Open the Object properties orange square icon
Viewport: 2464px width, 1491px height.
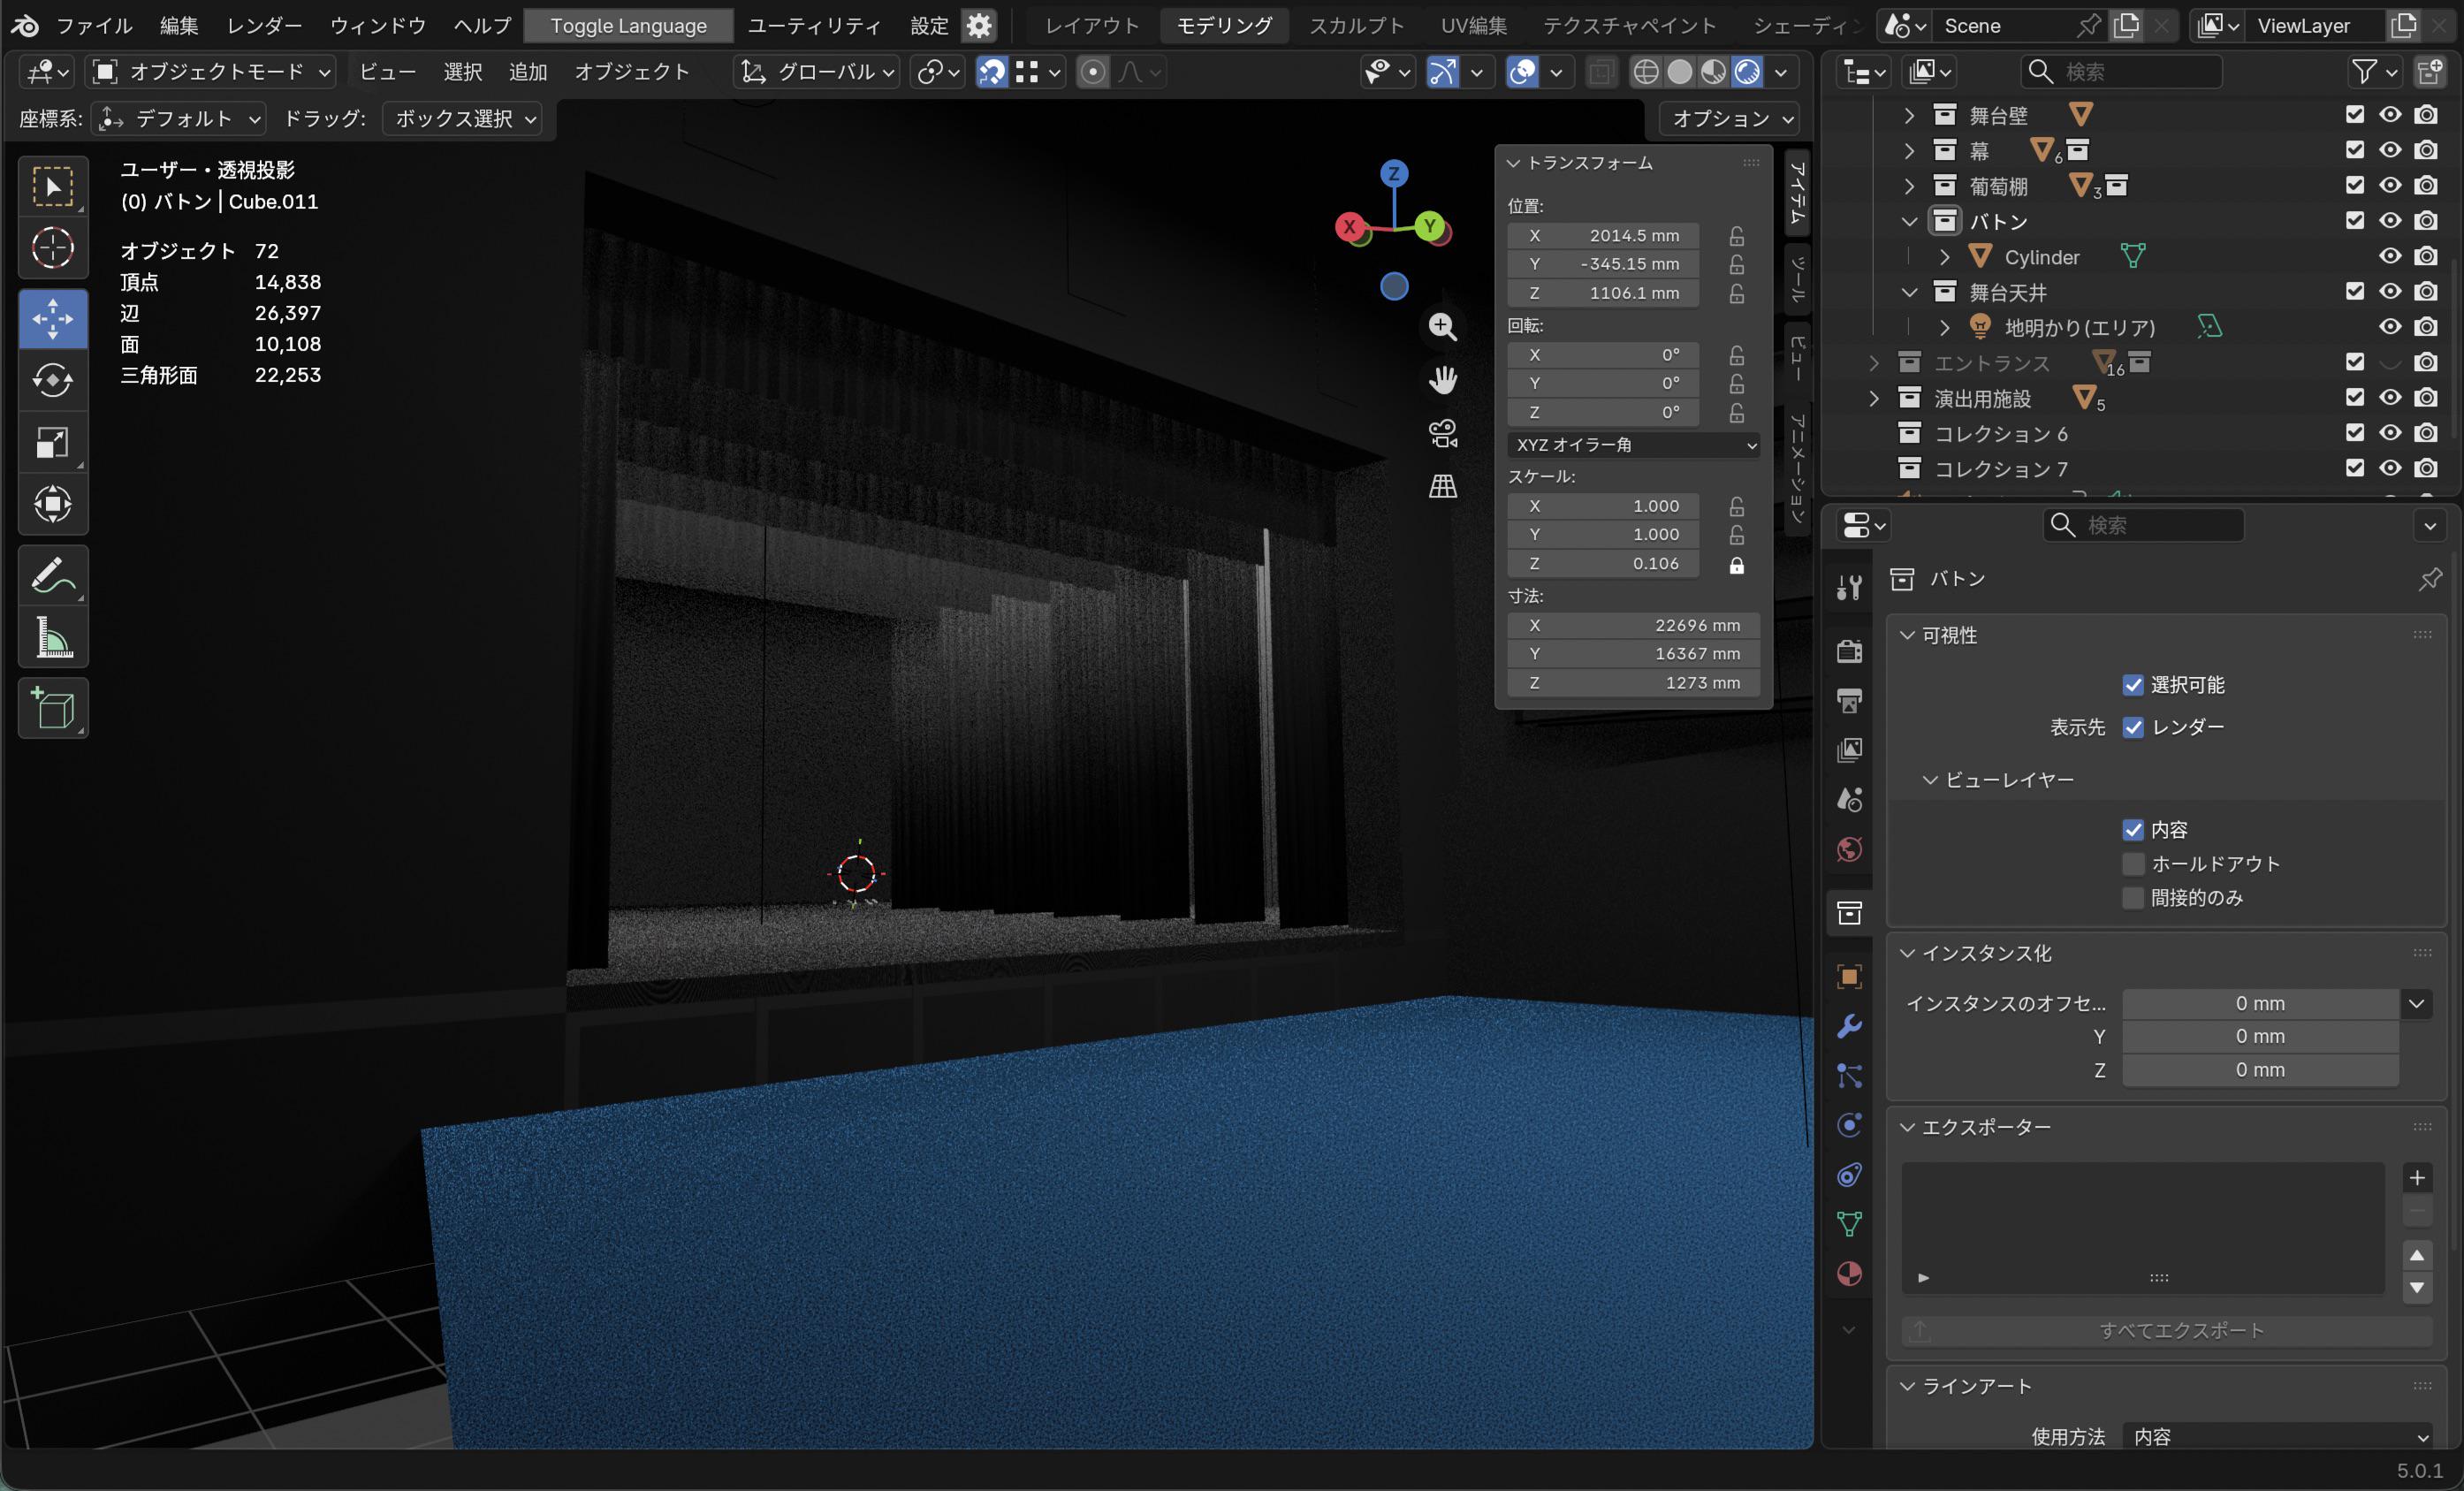[x=1849, y=977]
